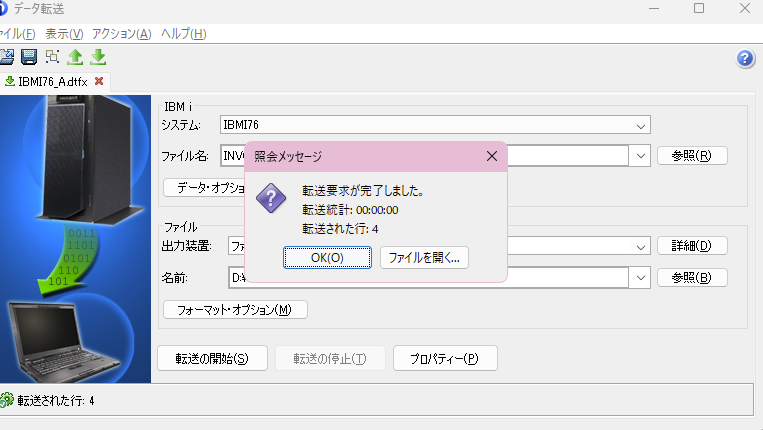This screenshot has height=430, width=763.
Task: Click ファイルを開く... button in dialog
Action: tap(424, 257)
